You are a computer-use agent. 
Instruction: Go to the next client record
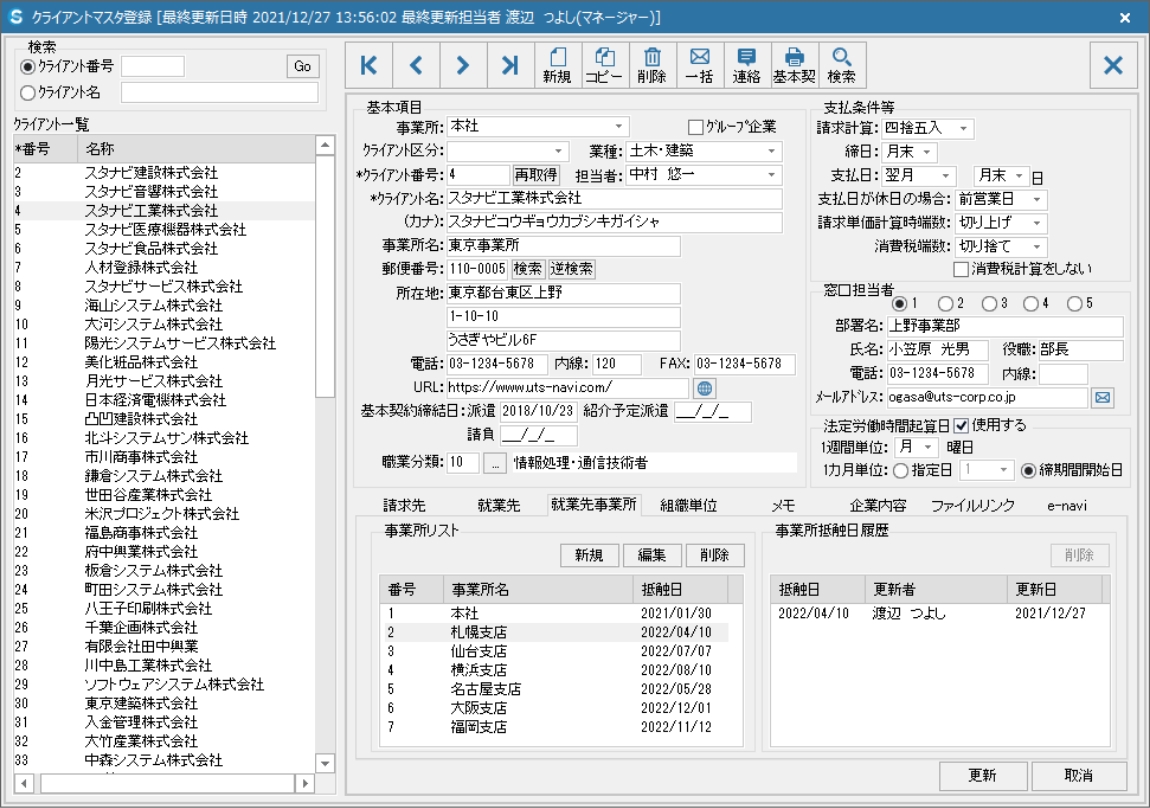tap(463, 66)
